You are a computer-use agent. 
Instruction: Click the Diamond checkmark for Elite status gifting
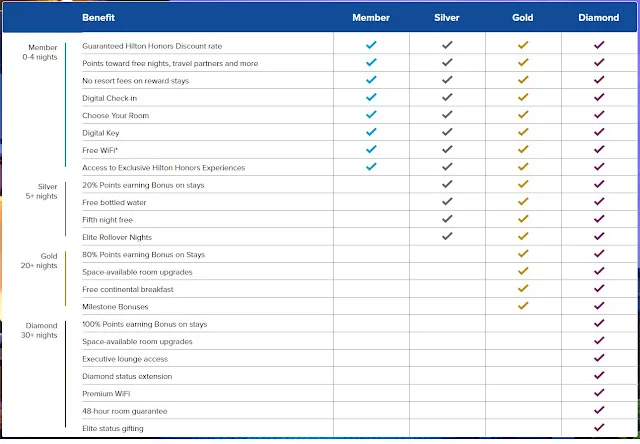tap(599, 427)
